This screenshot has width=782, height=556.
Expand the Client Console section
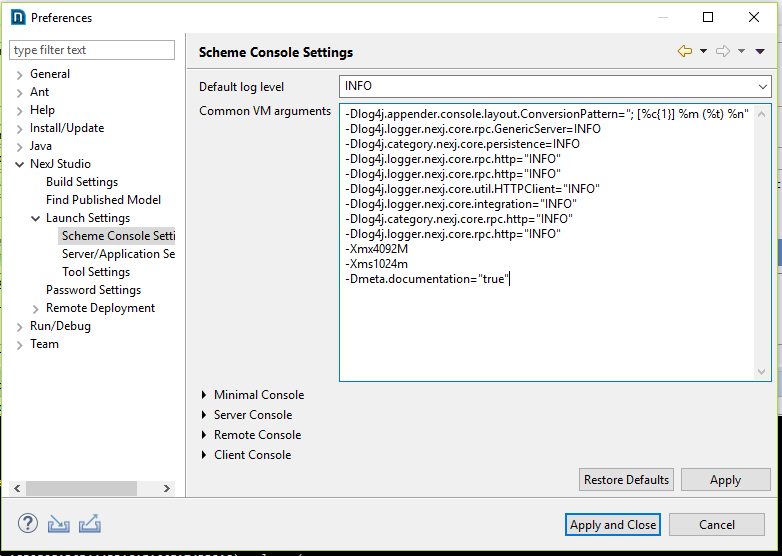pos(205,455)
